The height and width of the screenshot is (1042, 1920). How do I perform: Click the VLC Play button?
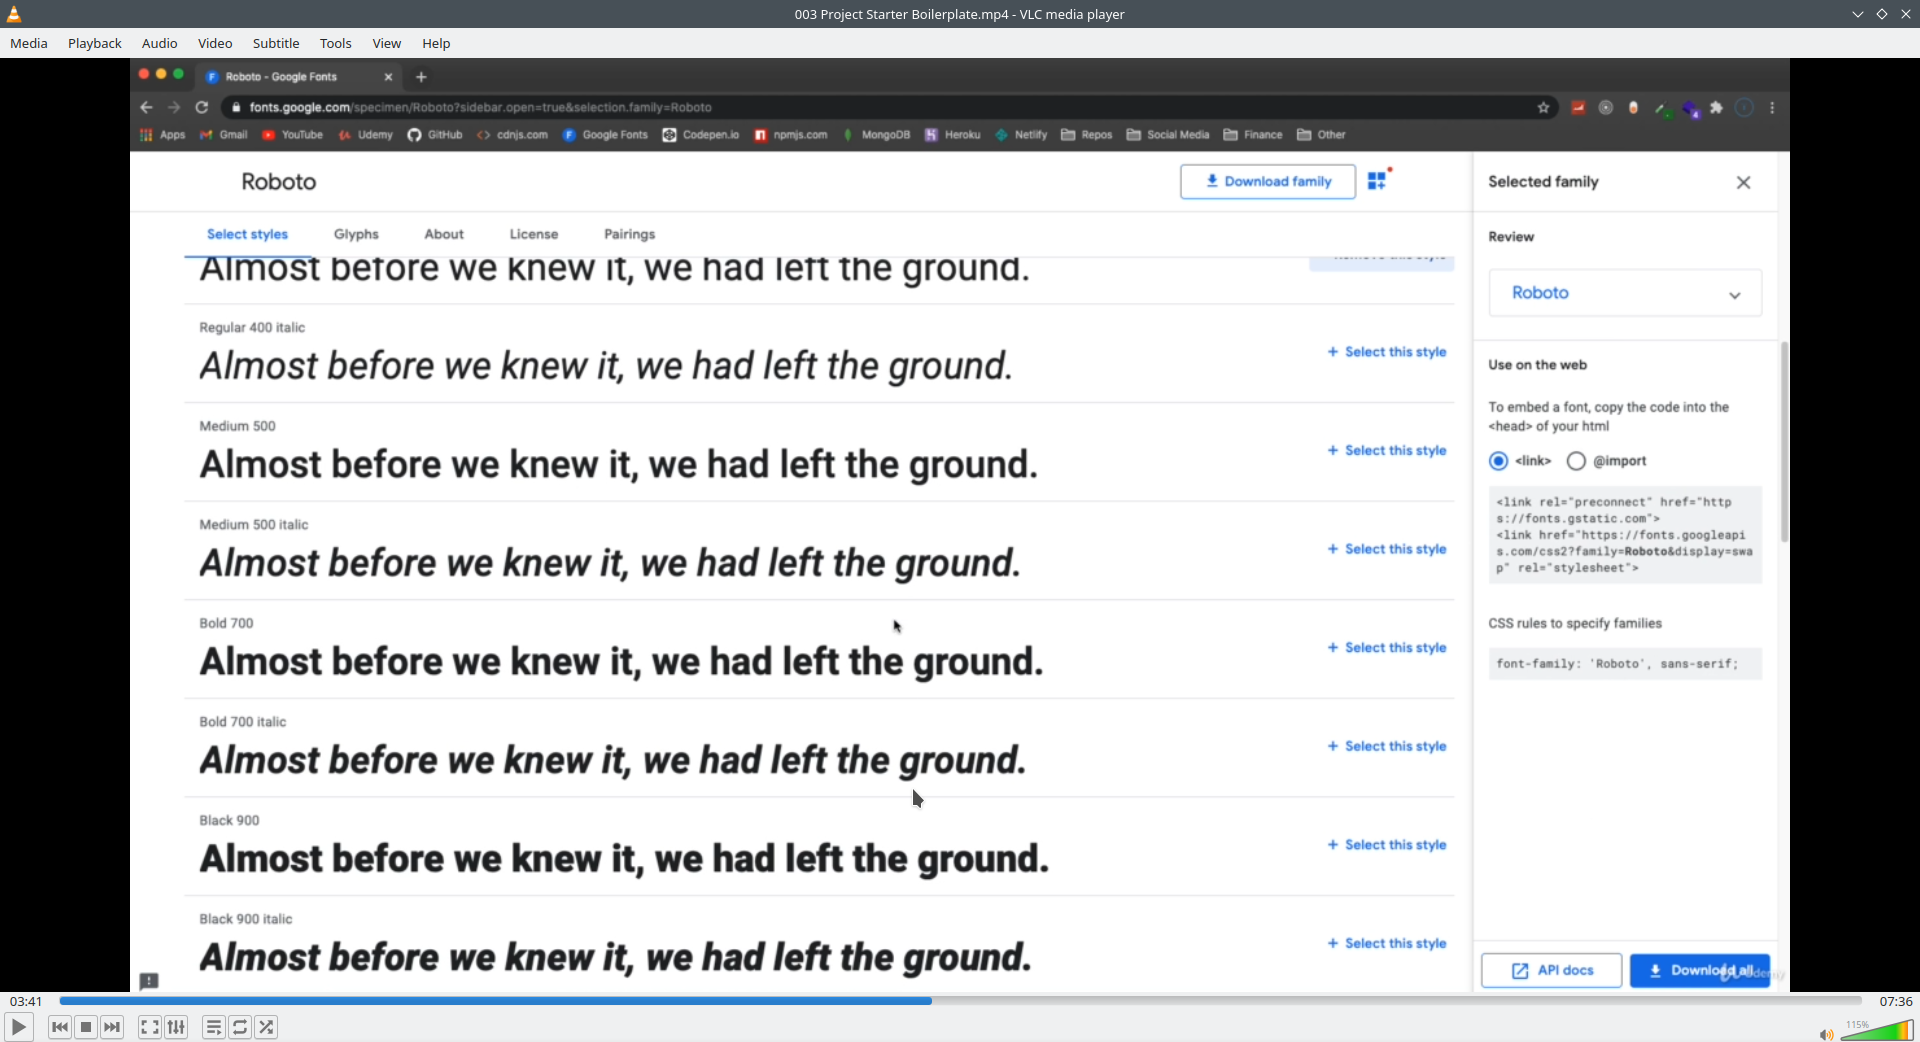coord(18,1027)
